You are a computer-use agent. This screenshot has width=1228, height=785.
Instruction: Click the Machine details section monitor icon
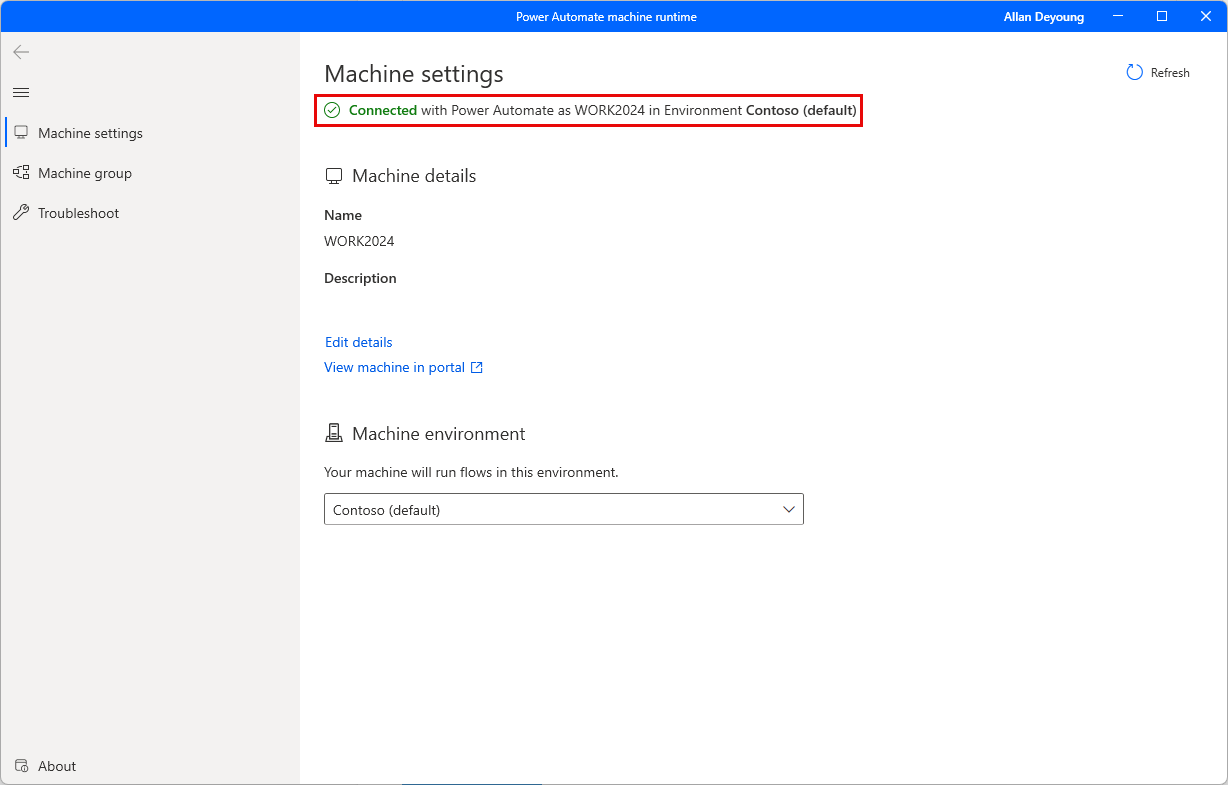(333, 175)
